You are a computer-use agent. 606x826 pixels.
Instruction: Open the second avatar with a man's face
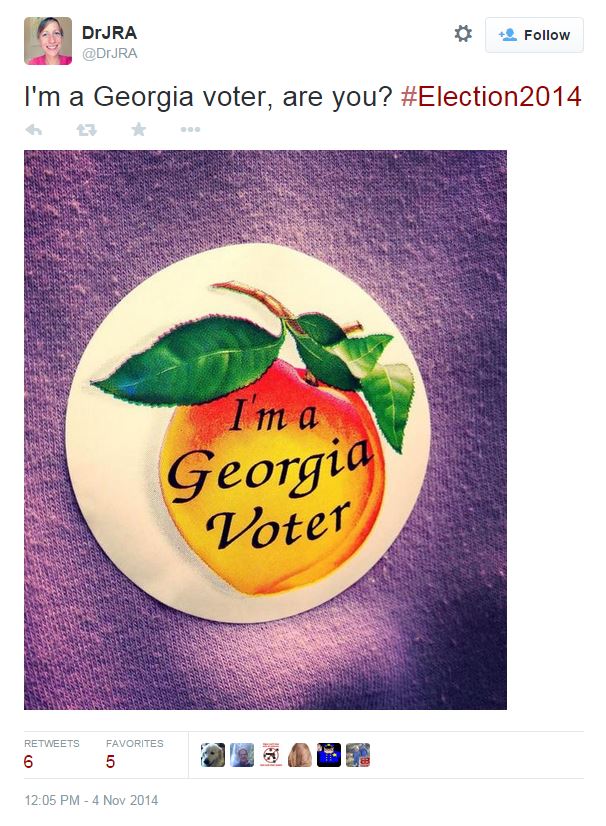[x=242, y=755]
